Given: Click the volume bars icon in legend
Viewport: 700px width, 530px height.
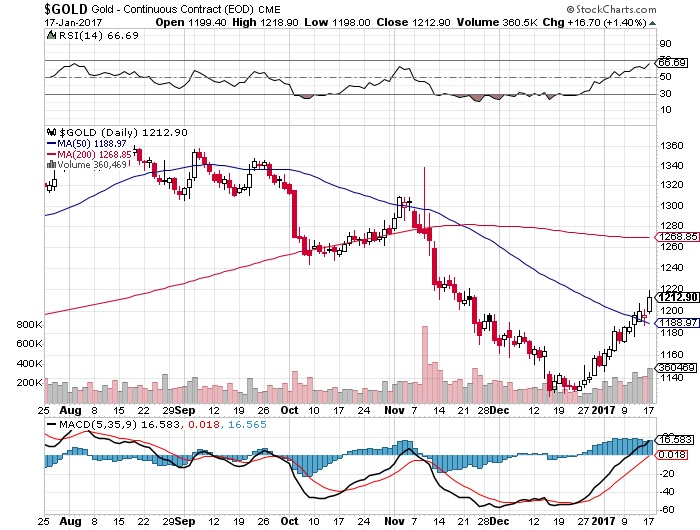Looking at the screenshot, I should 51,165.
